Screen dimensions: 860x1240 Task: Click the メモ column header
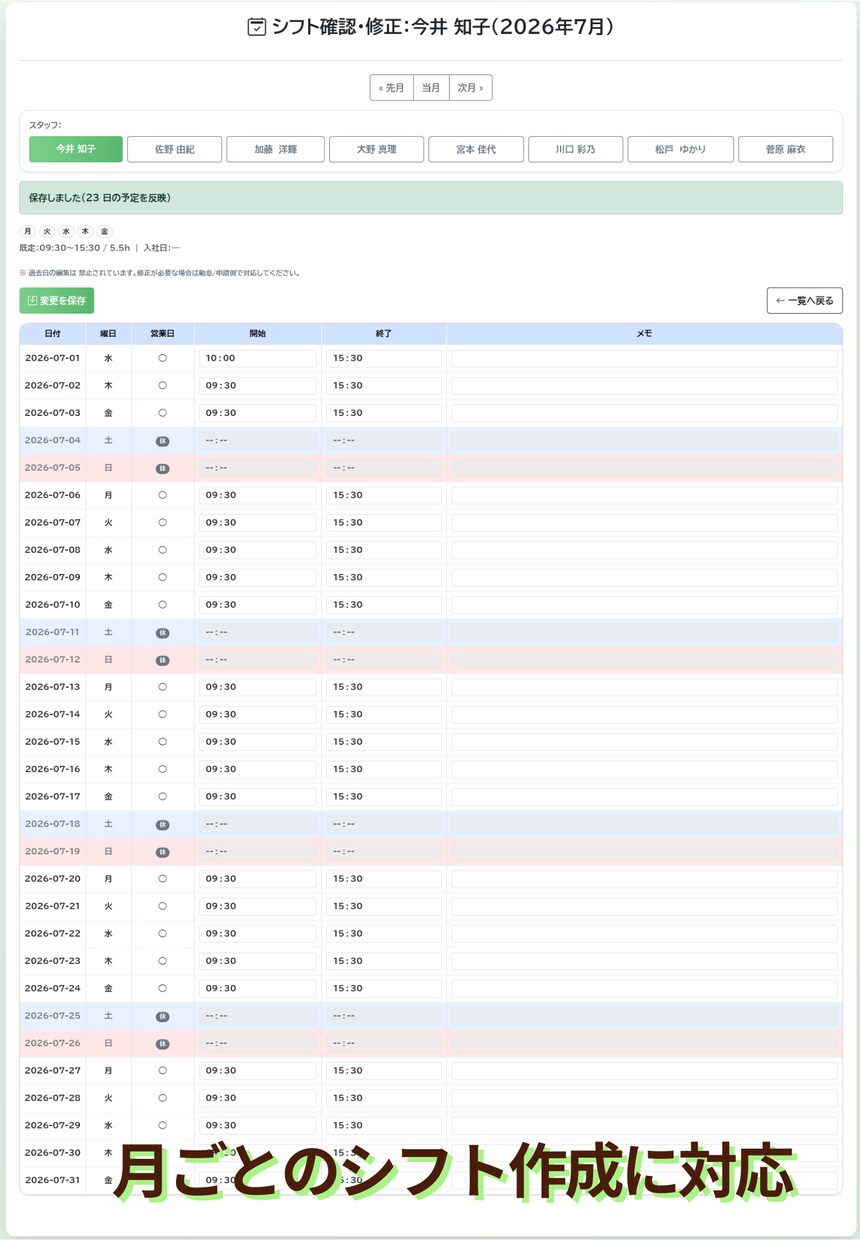coord(644,333)
